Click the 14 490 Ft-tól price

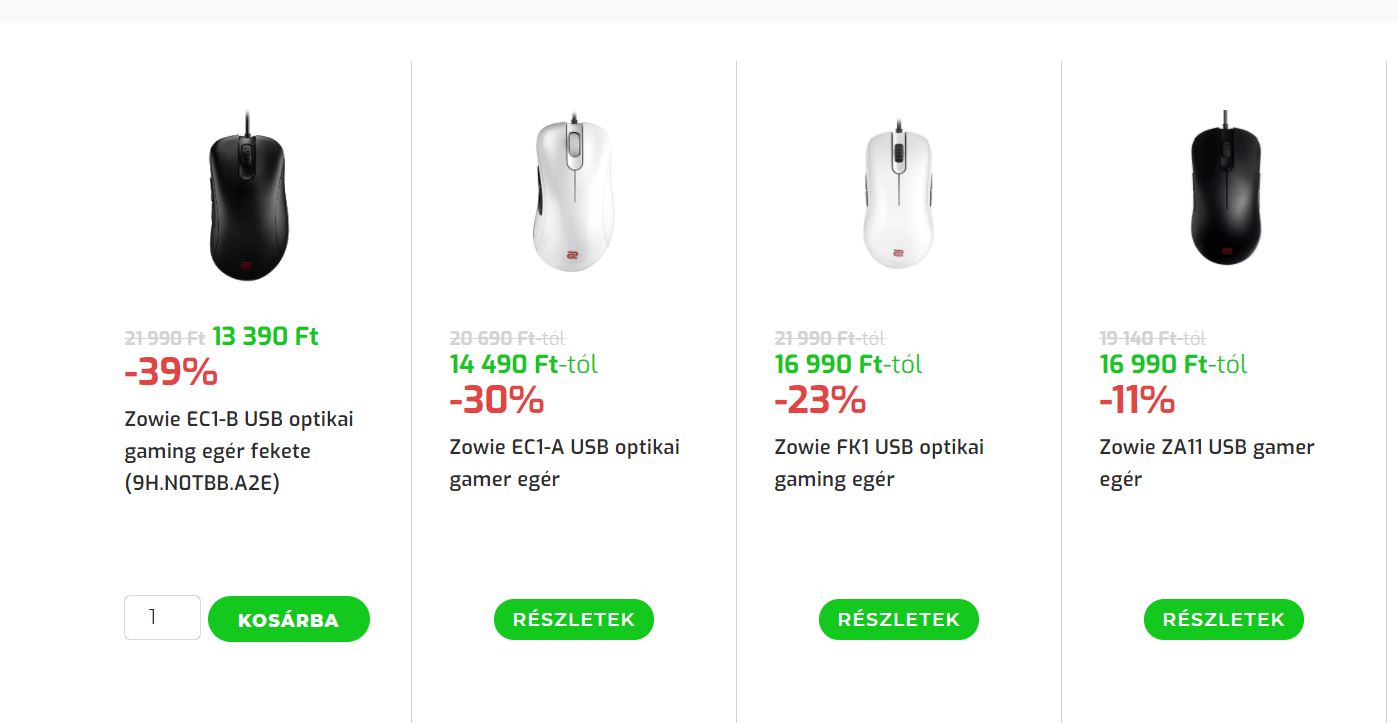523,364
